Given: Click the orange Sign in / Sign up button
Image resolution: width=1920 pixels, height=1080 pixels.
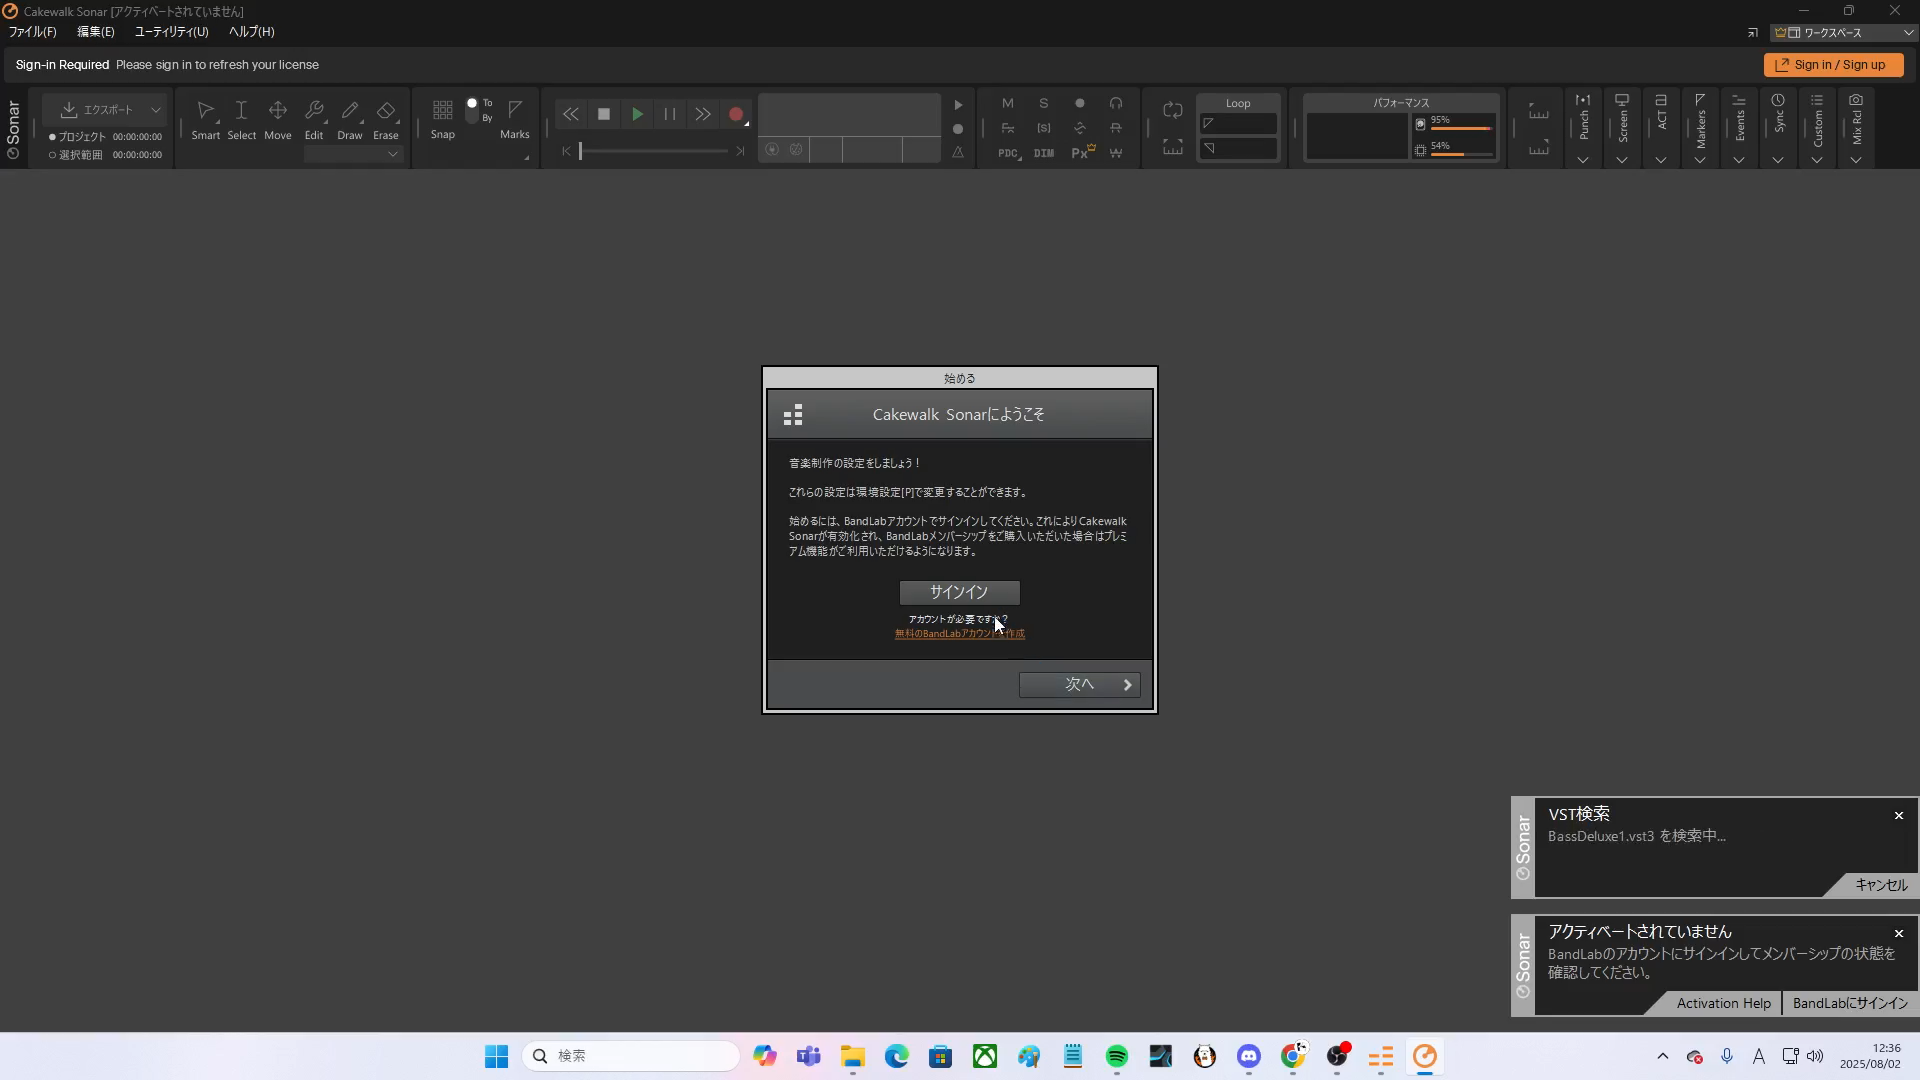Looking at the screenshot, I should [x=1833, y=65].
